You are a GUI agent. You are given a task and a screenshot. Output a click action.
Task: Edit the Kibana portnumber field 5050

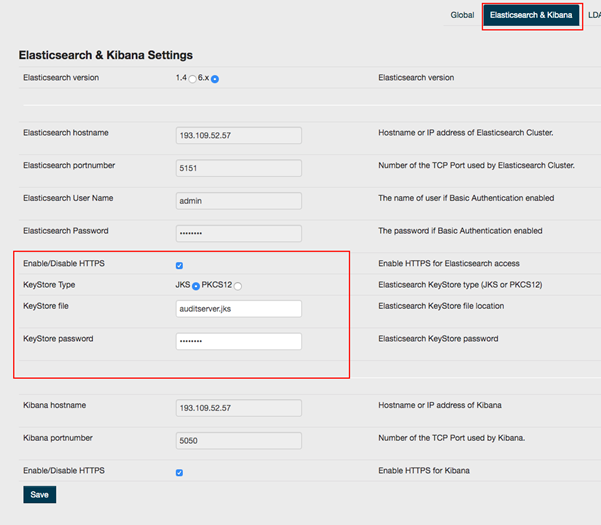[x=238, y=440]
